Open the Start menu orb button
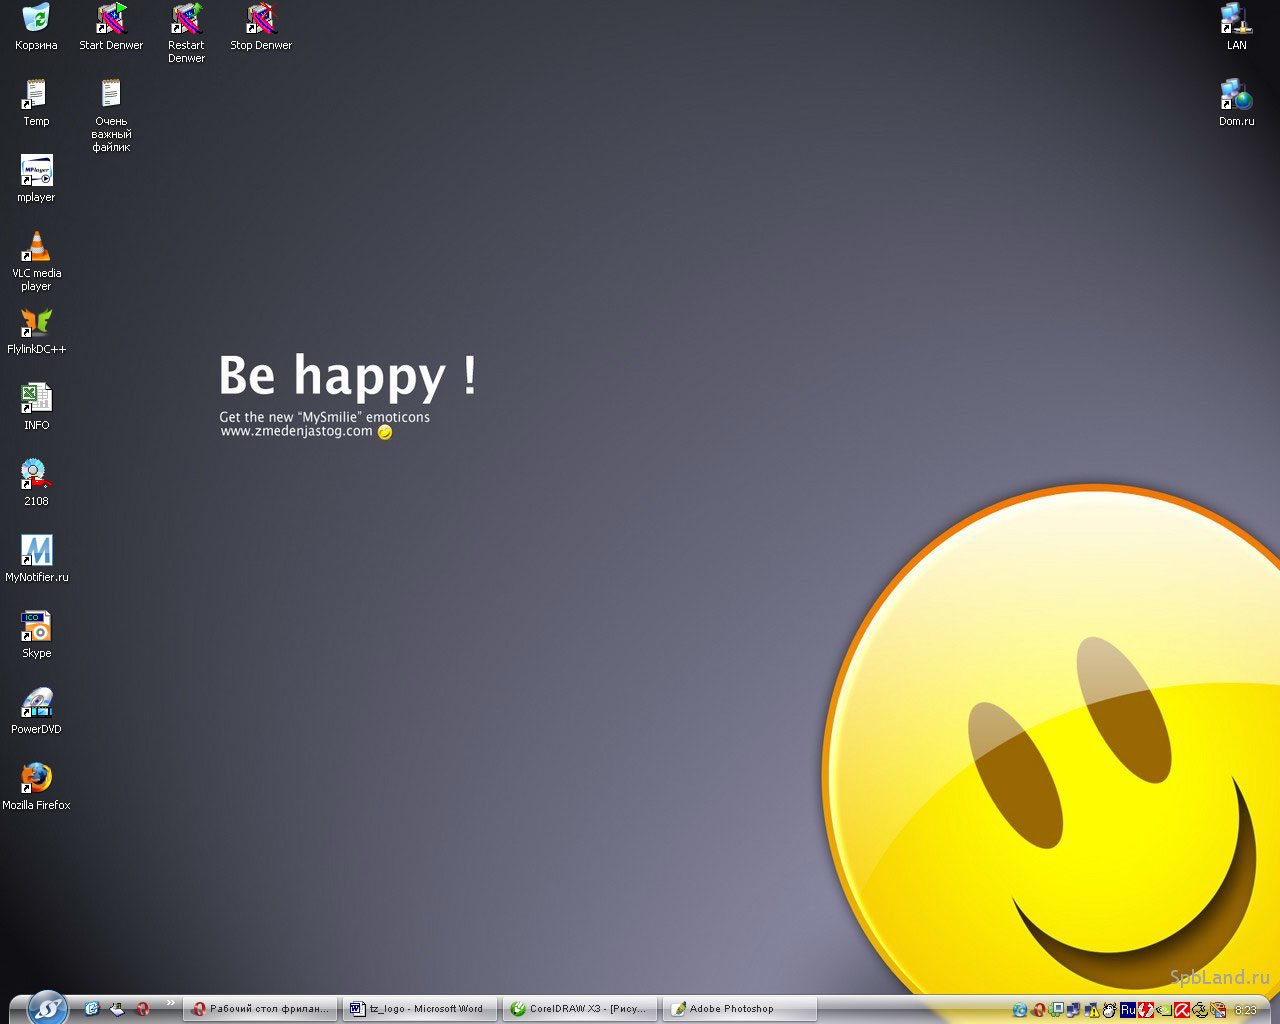 tap(46, 1007)
